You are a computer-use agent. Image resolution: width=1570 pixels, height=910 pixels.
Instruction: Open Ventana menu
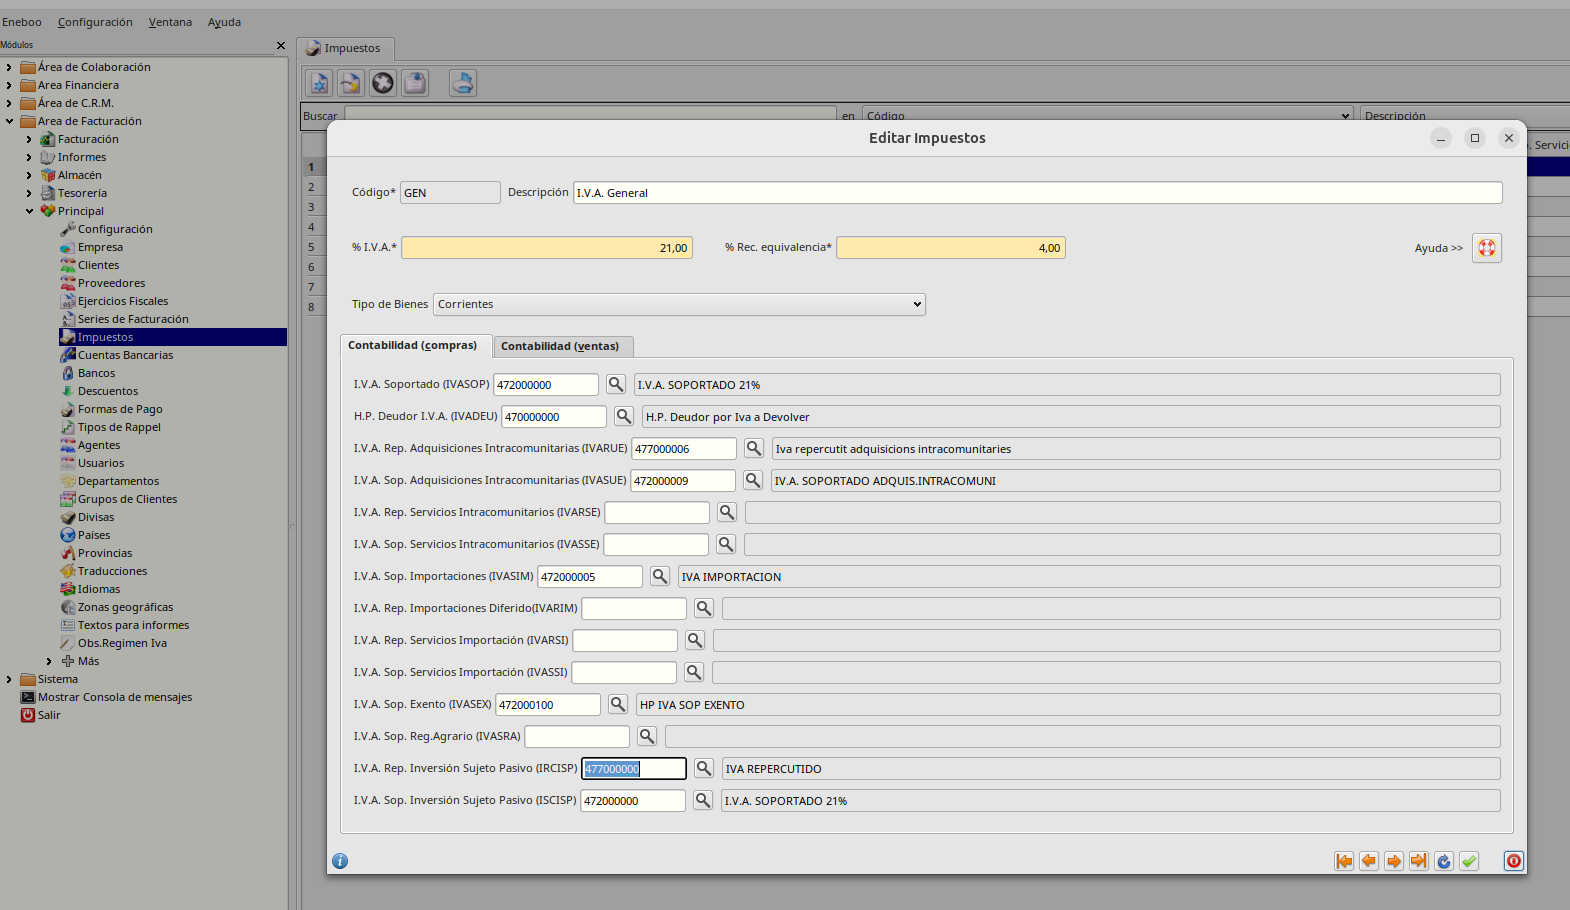pos(170,22)
